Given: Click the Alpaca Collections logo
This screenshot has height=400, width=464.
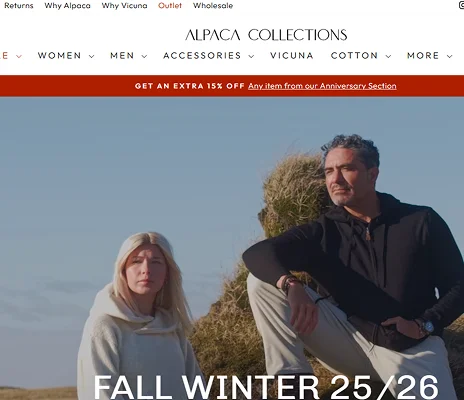Looking at the screenshot, I should 266,35.
